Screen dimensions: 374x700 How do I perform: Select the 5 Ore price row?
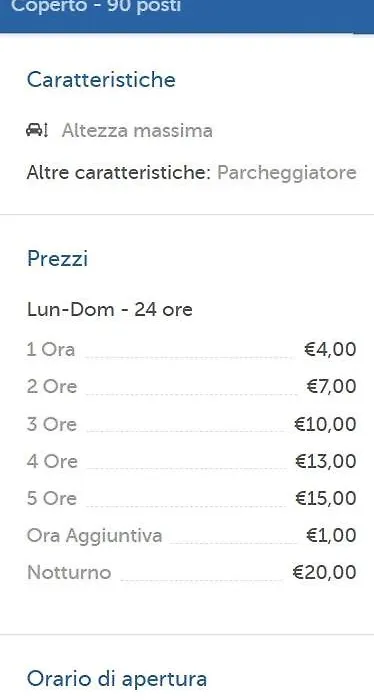pyautogui.click(x=191, y=498)
